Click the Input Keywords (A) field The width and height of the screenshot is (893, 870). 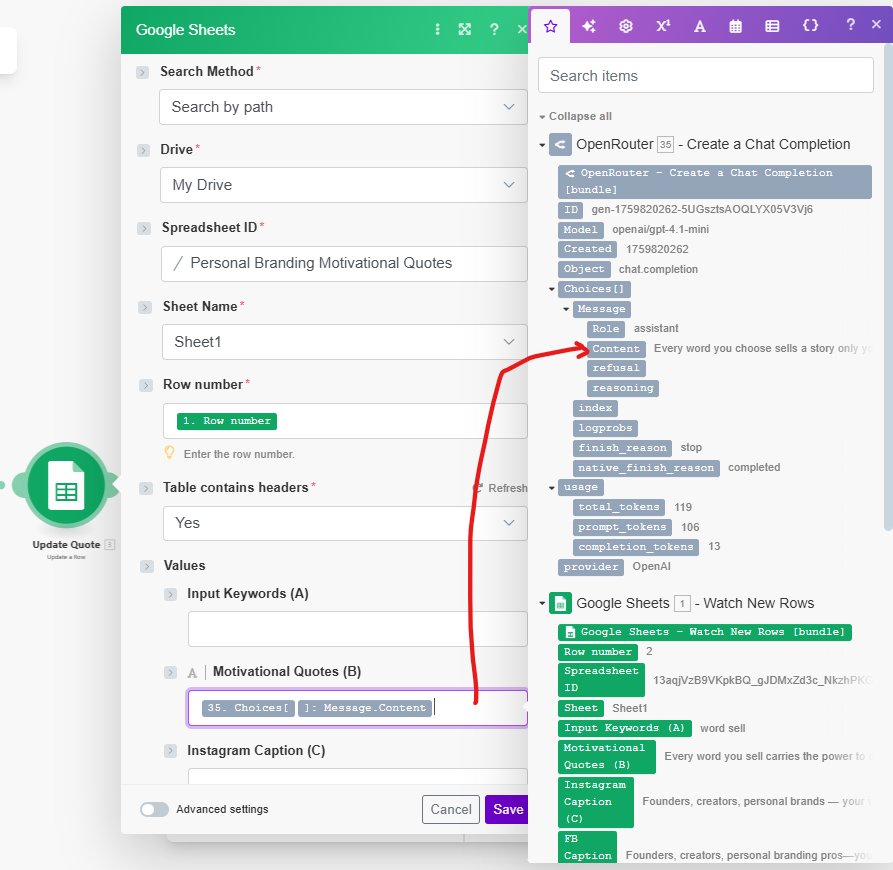[358, 629]
